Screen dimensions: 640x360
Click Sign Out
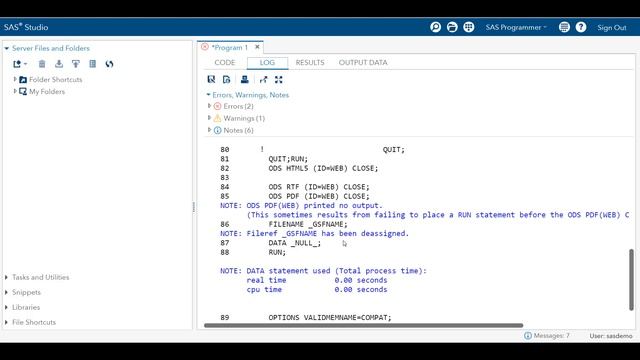[611, 28]
